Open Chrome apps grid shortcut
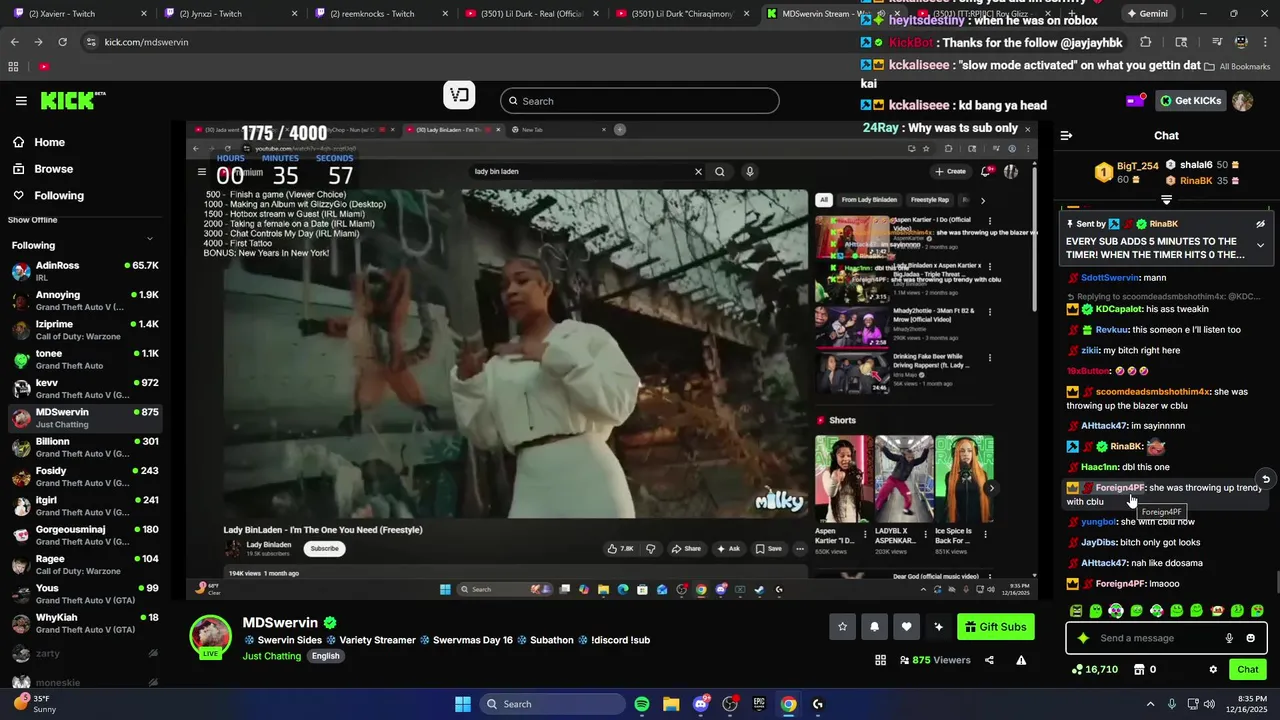This screenshot has width=1280, height=720. point(14,67)
